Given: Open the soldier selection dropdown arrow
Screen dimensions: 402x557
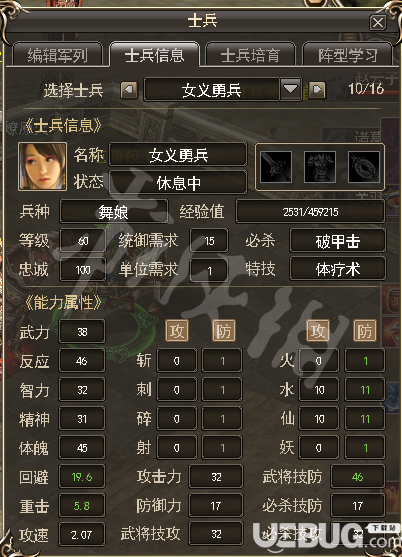Looking at the screenshot, I should click(x=291, y=89).
